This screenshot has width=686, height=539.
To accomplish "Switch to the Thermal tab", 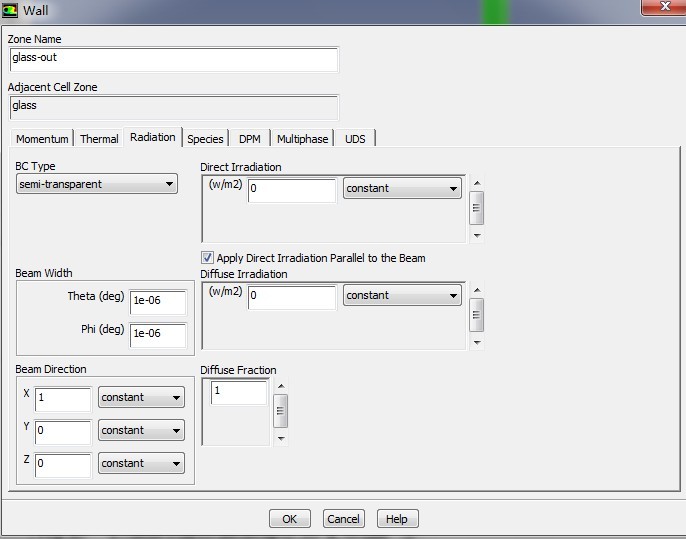I will 99,139.
